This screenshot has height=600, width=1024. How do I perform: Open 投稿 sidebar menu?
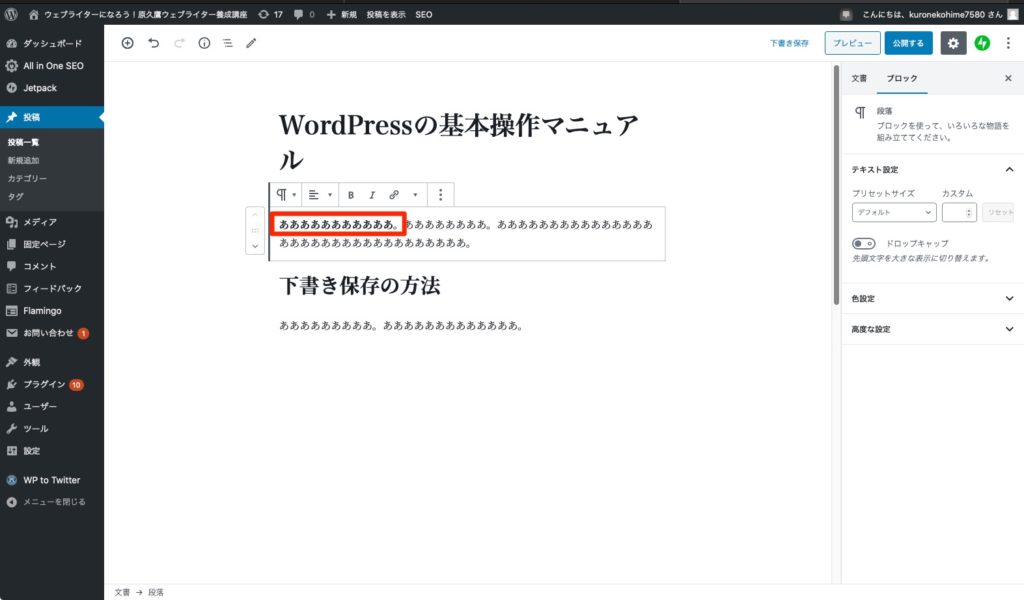tap(52, 117)
